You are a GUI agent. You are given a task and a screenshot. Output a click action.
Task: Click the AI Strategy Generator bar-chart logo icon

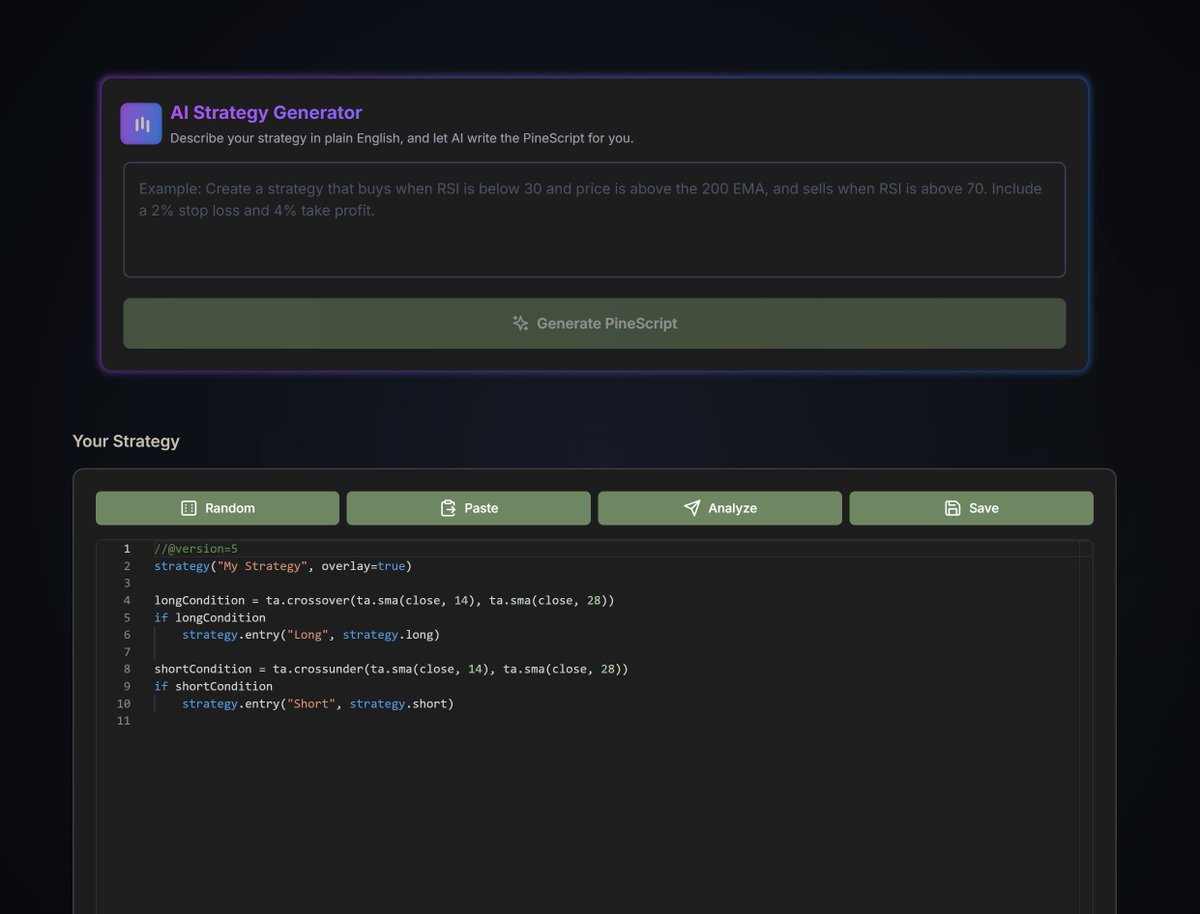click(x=140, y=122)
